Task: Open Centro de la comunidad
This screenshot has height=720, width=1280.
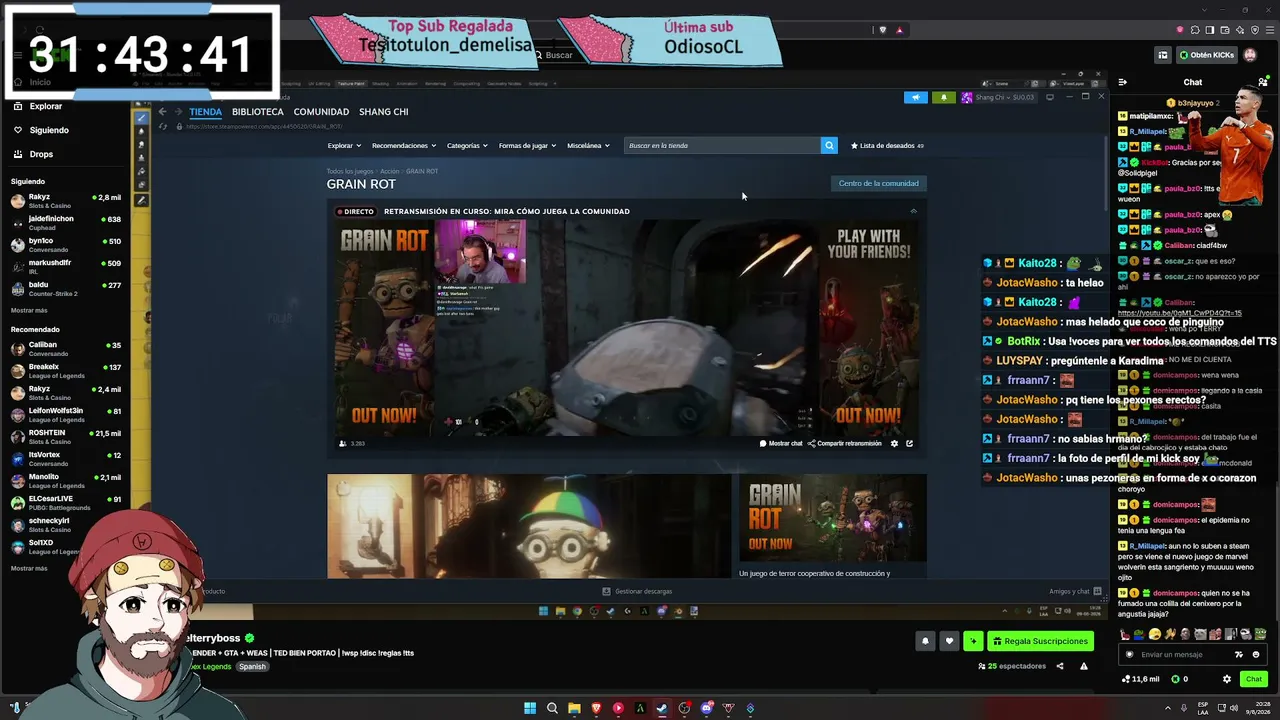Action: pyautogui.click(x=878, y=183)
